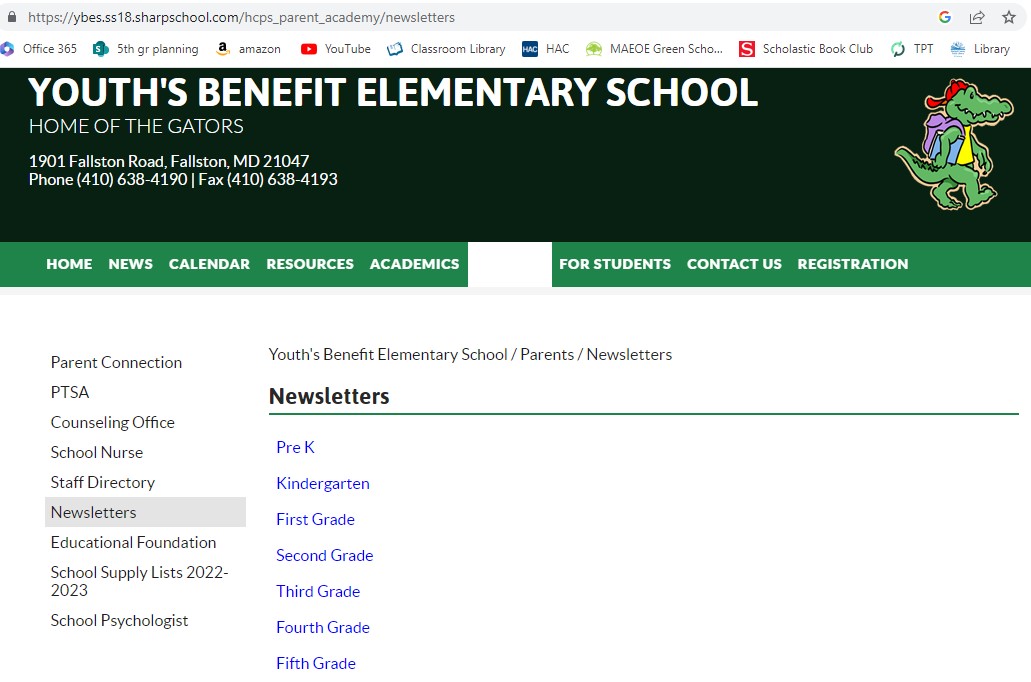
Task: Open the Third Grade newsletter link
Action: coord(318,591)
